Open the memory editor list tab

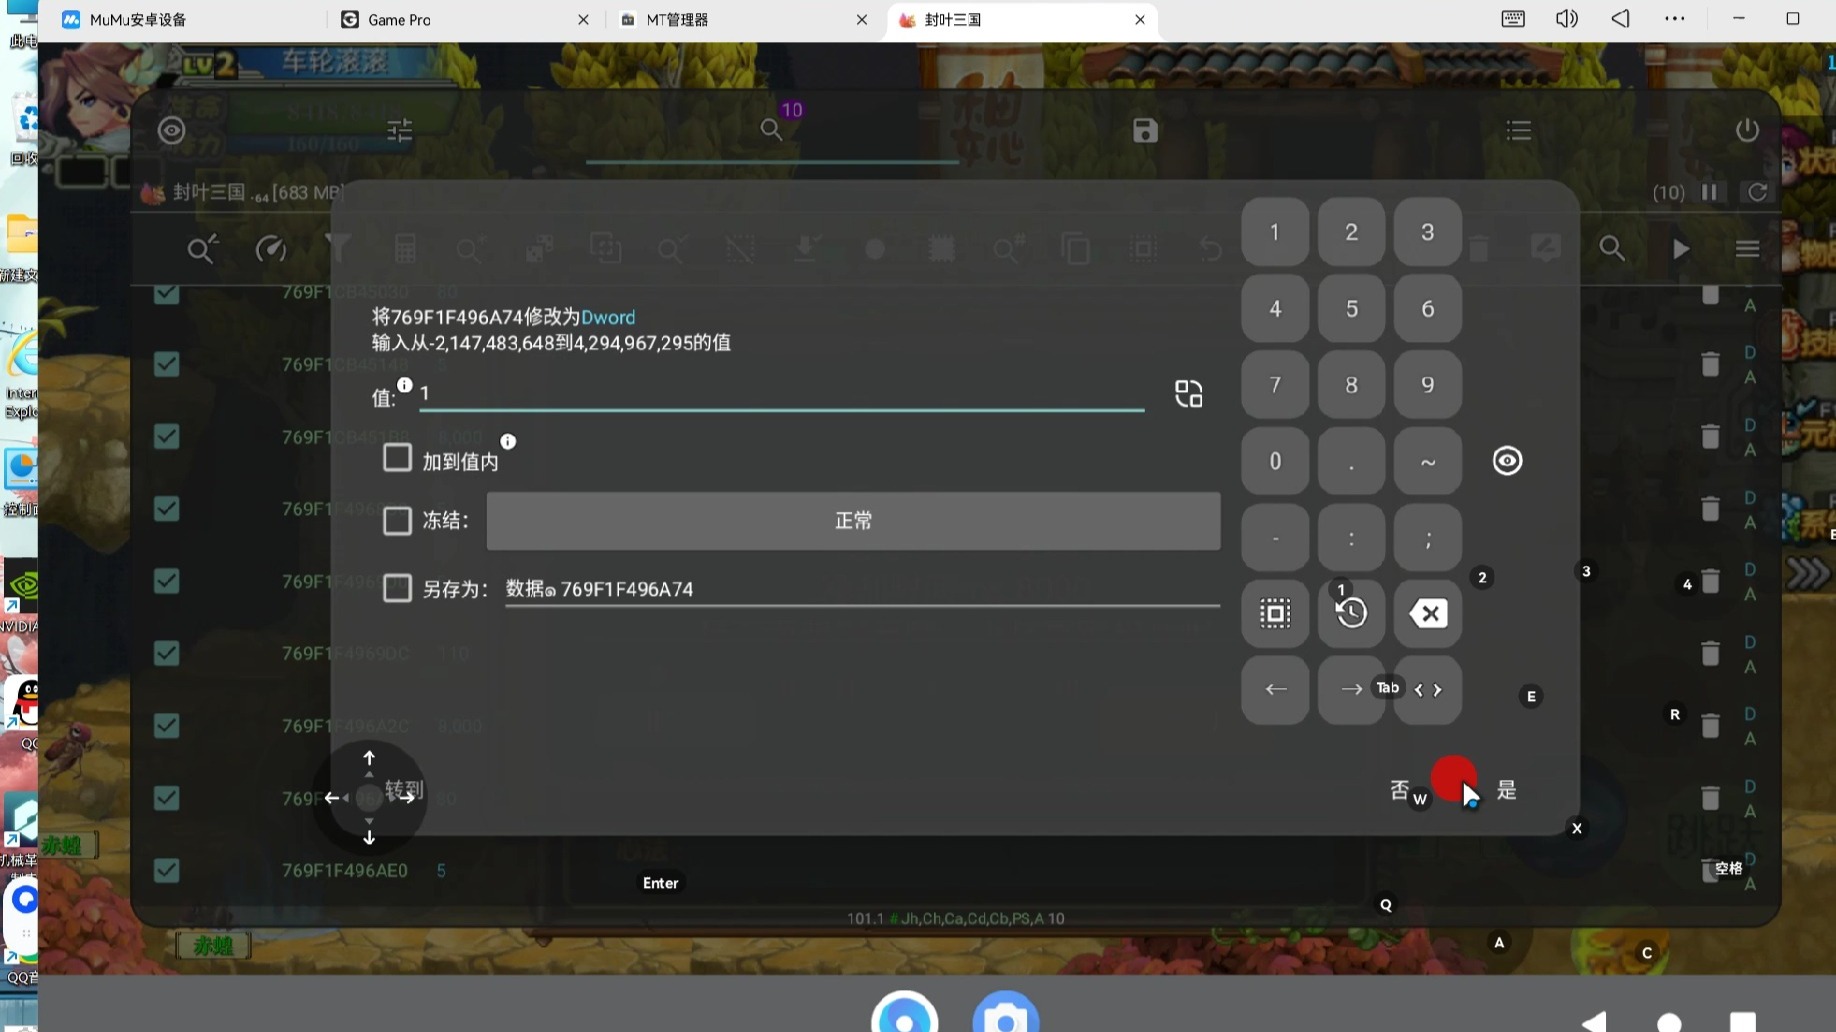1519,130
